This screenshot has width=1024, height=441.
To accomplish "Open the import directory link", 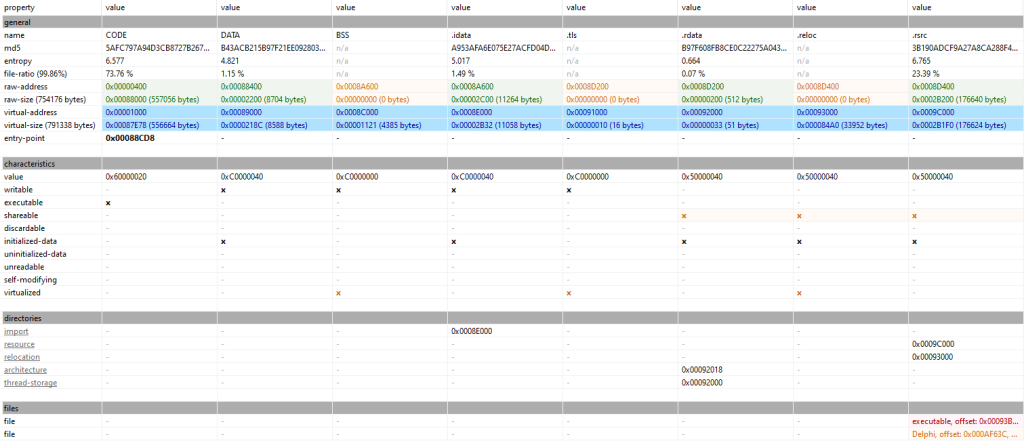I will point(17,331).
